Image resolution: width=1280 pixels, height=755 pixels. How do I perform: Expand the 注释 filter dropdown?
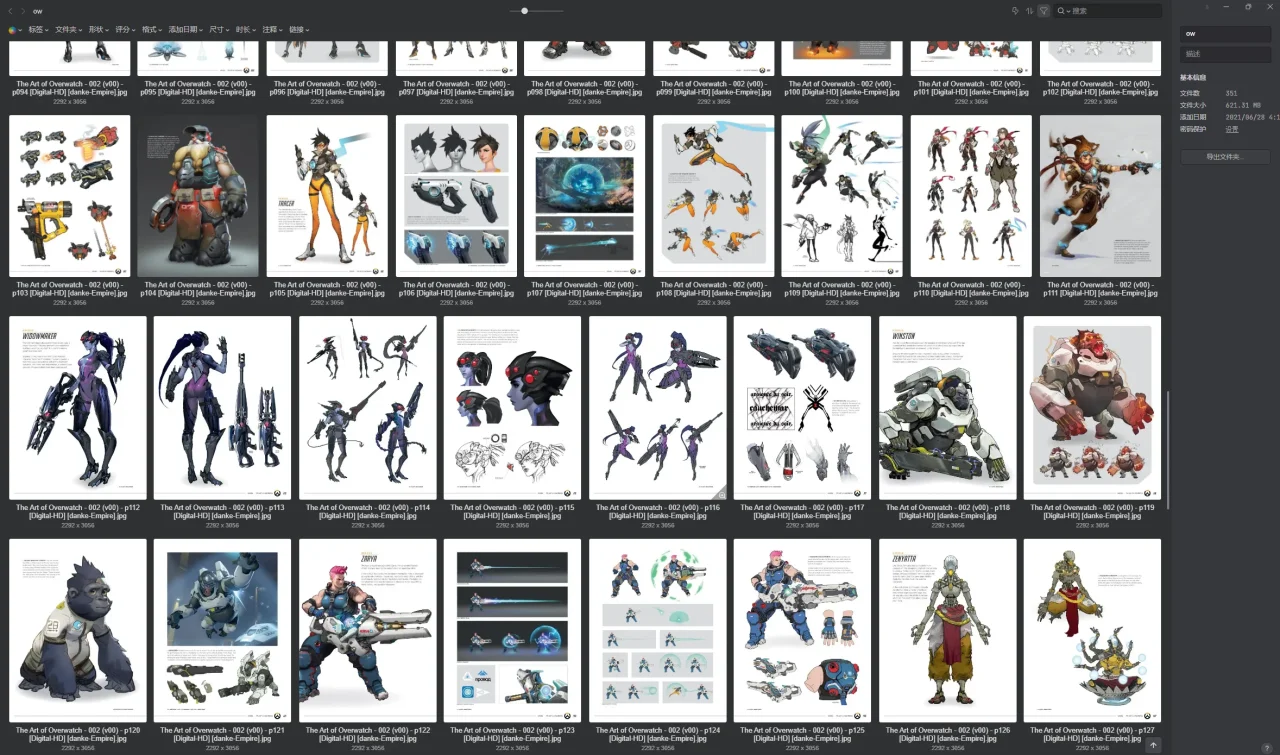pos(273,30)
